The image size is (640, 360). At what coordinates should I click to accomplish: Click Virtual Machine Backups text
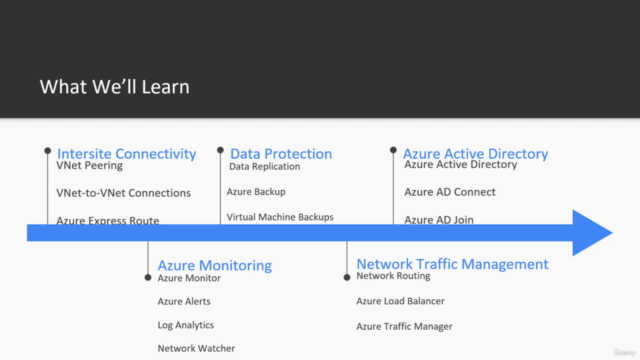tap(280, 217)
